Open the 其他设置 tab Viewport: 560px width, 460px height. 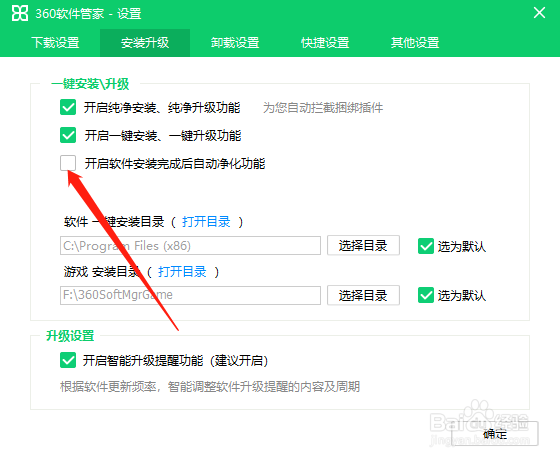(x=415, y=42)
